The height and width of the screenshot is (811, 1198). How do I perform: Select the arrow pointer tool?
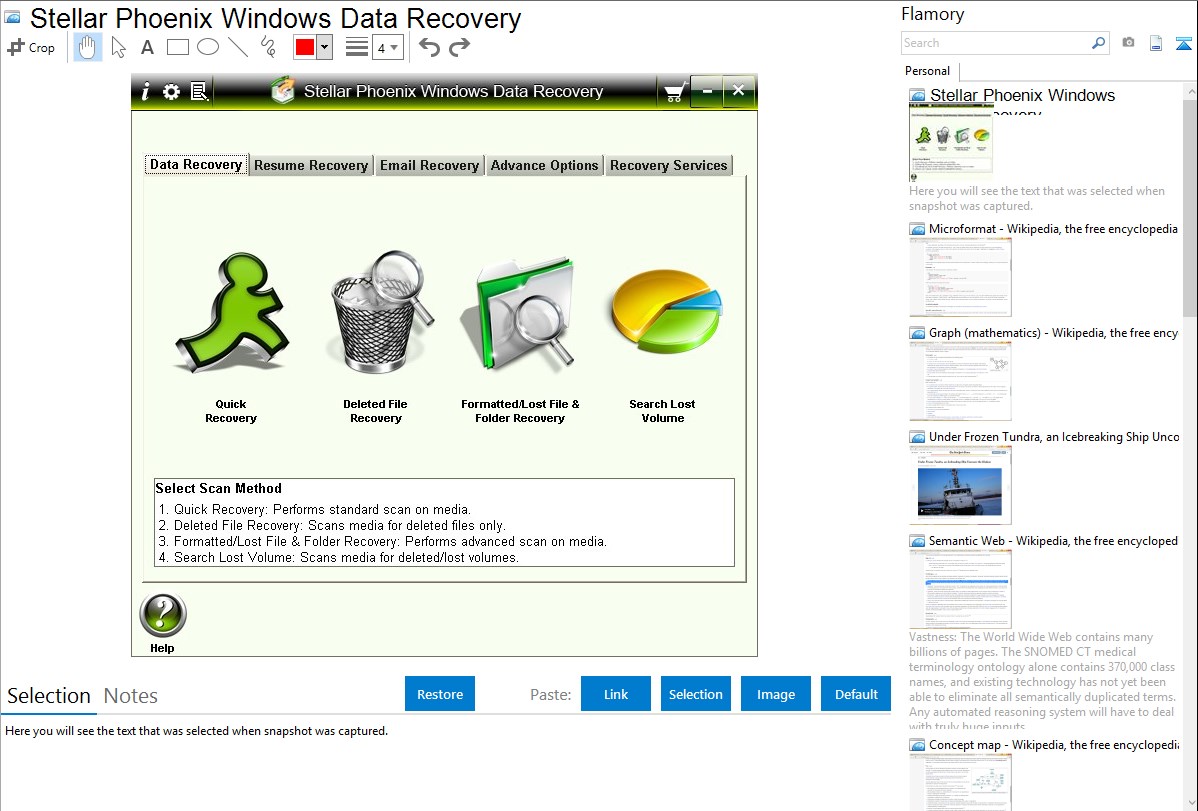click(119, 47)
